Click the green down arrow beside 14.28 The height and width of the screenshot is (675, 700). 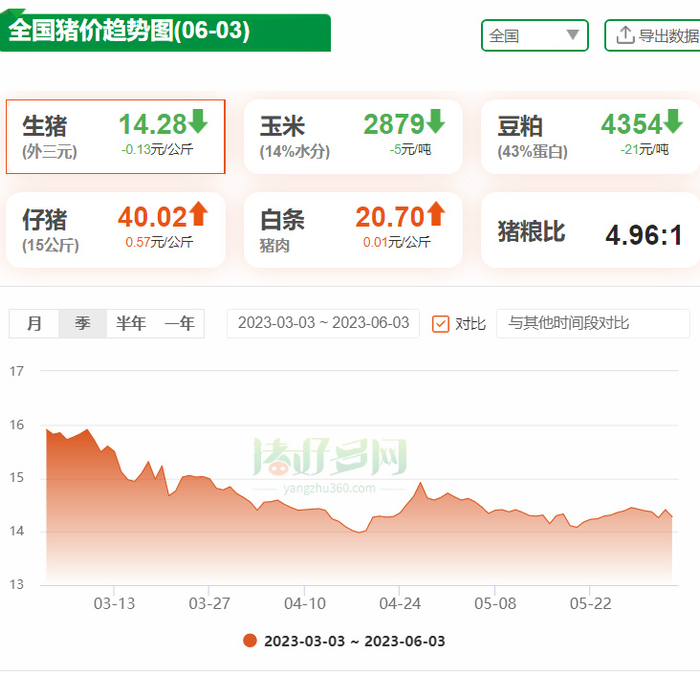click(198, 121)
